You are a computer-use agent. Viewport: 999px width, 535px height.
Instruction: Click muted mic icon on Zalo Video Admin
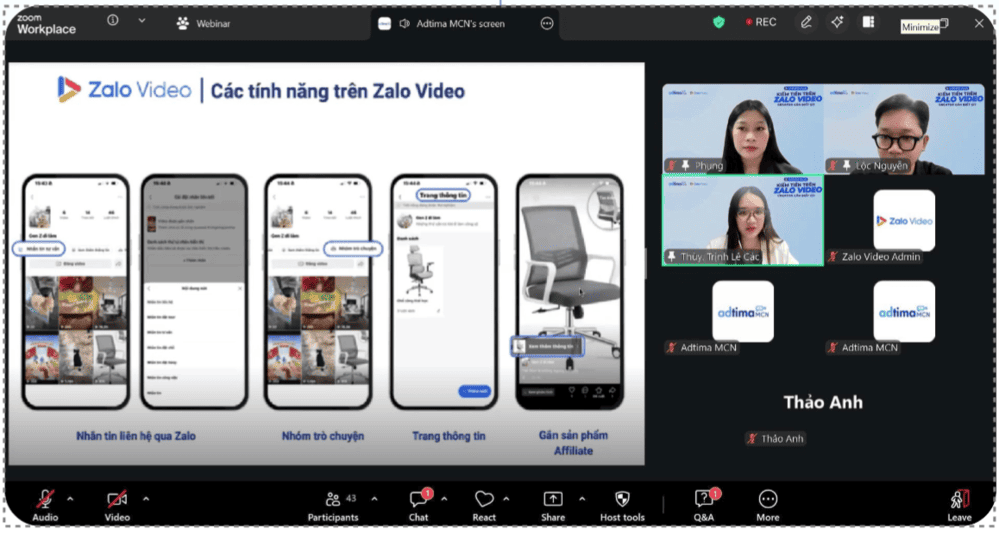[833, 257]
